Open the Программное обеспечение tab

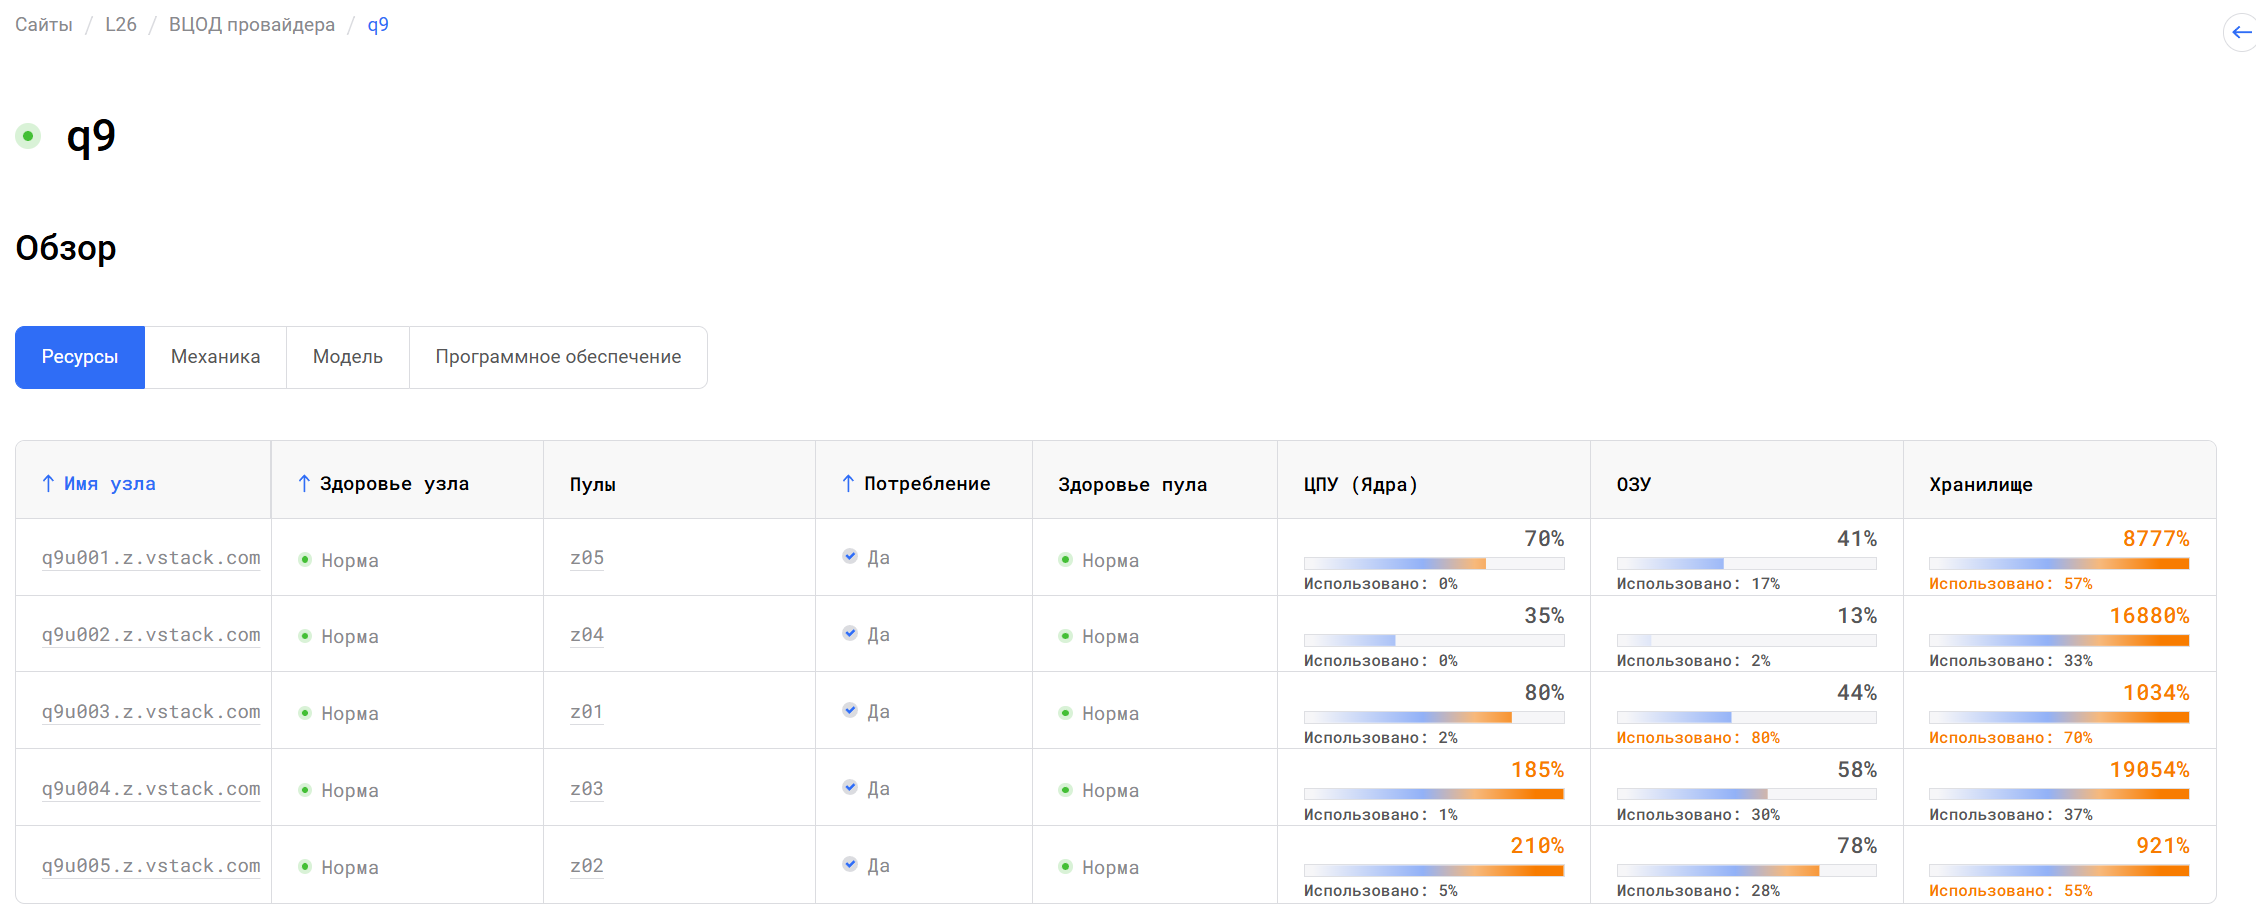[558, 357]
